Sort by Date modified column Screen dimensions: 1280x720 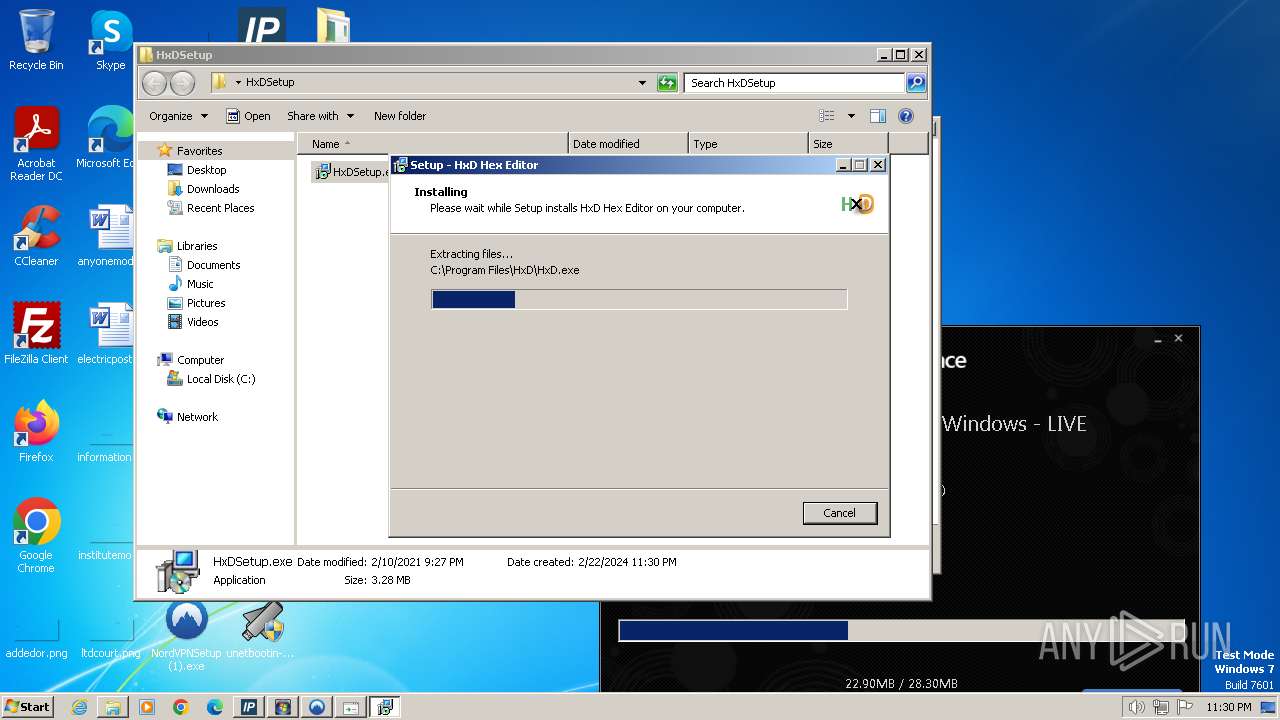click(628, 144)
